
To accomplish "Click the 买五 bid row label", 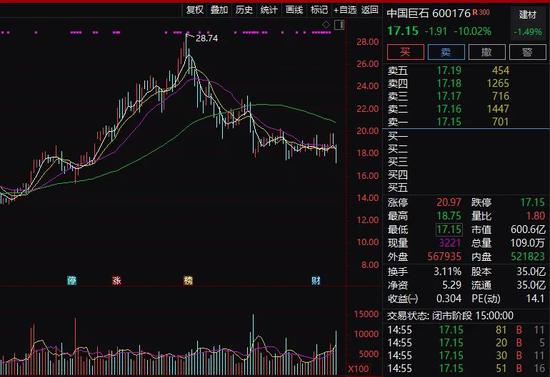I will pos(398,188).
